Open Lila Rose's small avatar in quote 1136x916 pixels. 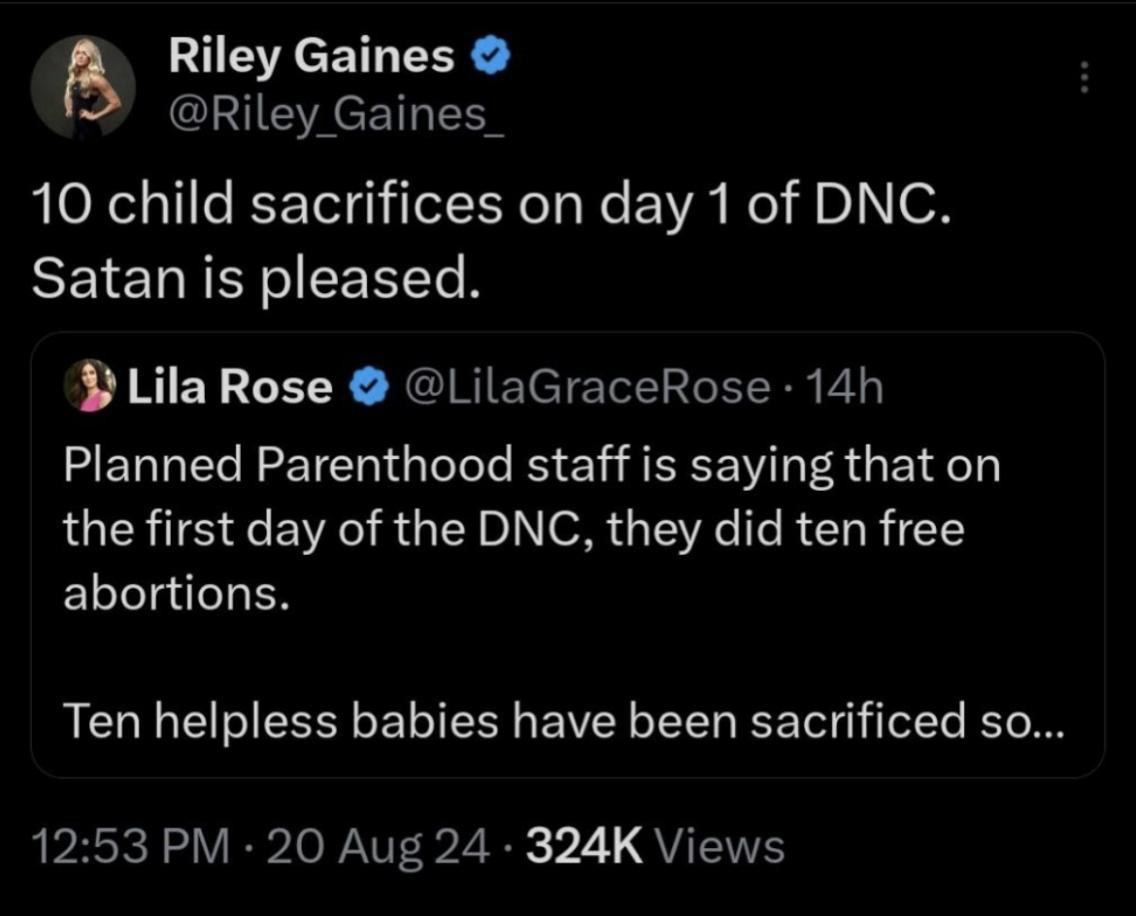pos(89,386)
